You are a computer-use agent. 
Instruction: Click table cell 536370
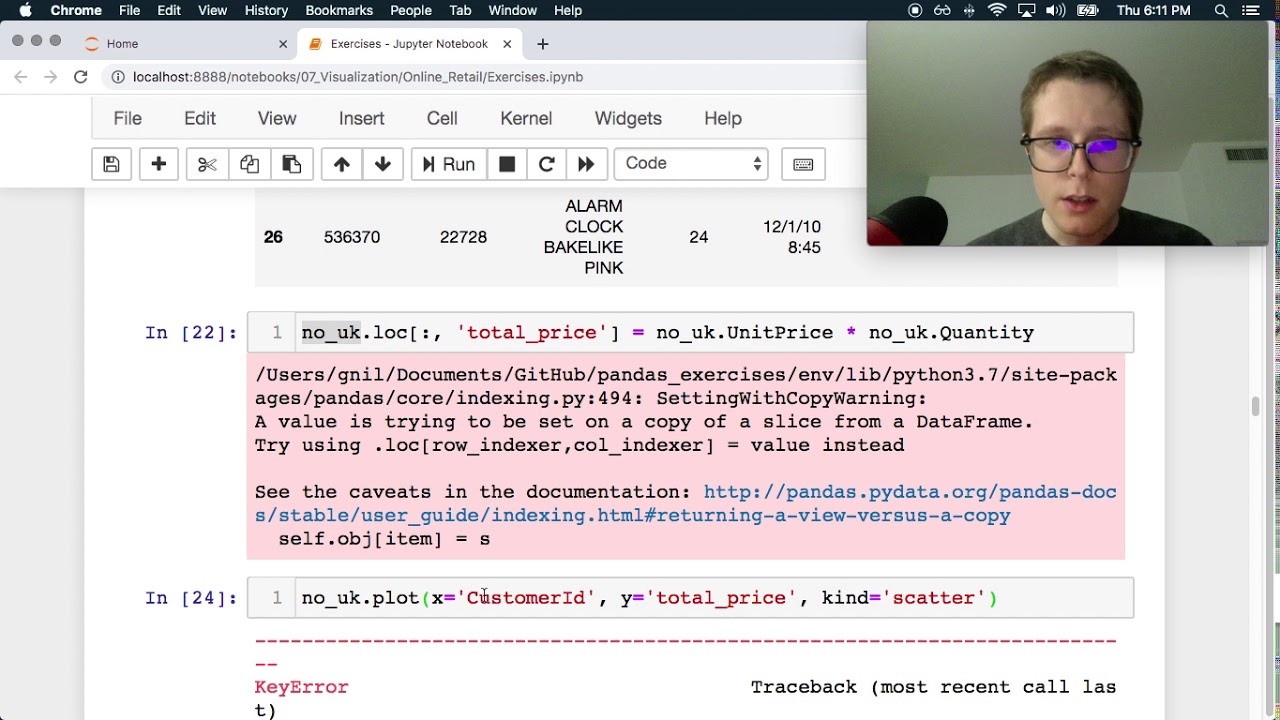pos(351,237)
